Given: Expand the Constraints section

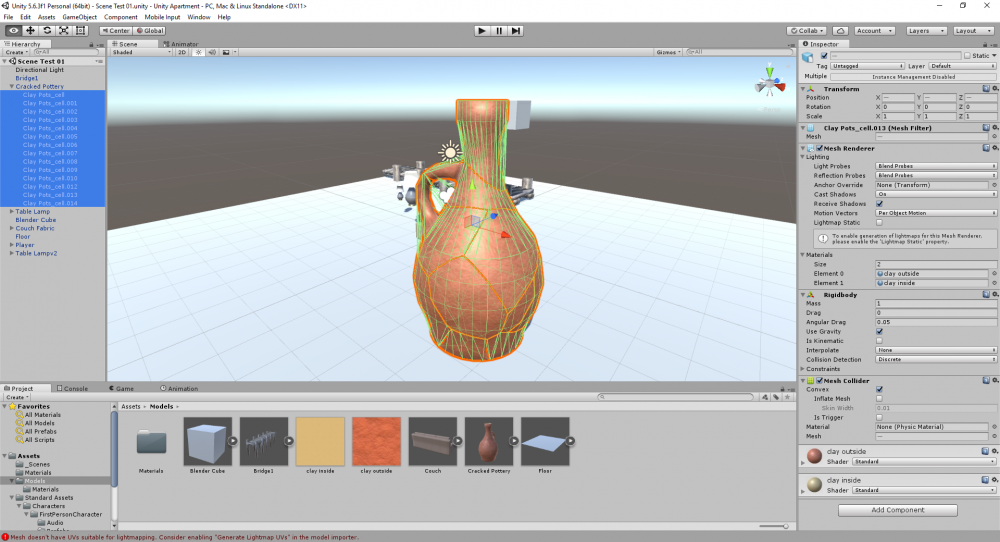Looking at the screenshot, I should click(803, 369).
